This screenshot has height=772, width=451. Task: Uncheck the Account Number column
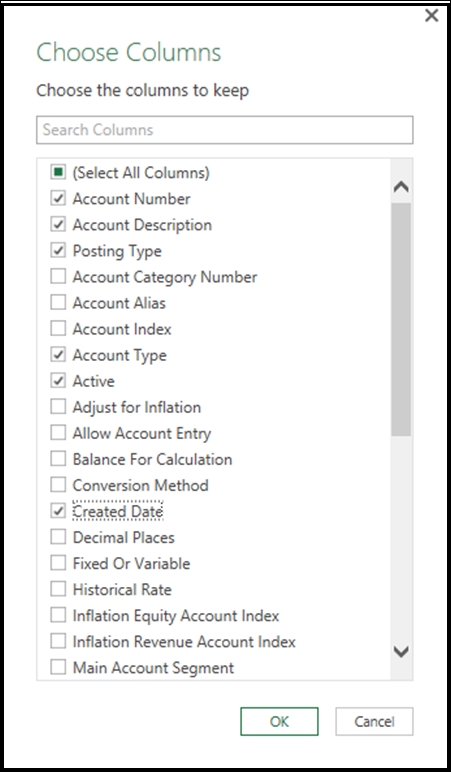click(58, 199)
